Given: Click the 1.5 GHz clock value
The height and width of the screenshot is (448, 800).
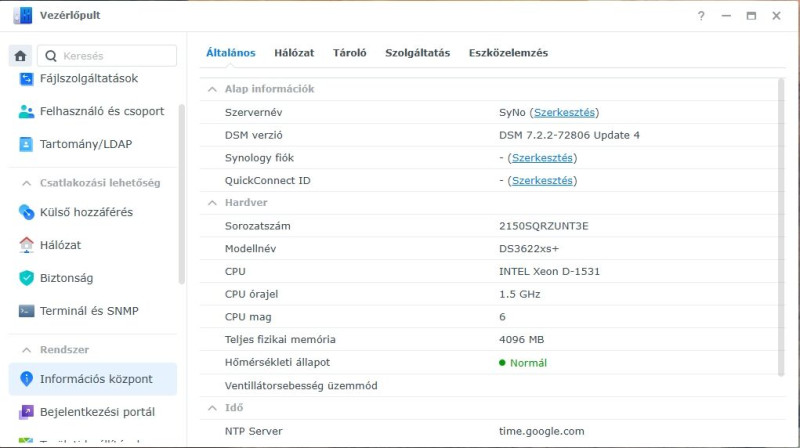Looking at the screenshot, I should coord(519,294).
